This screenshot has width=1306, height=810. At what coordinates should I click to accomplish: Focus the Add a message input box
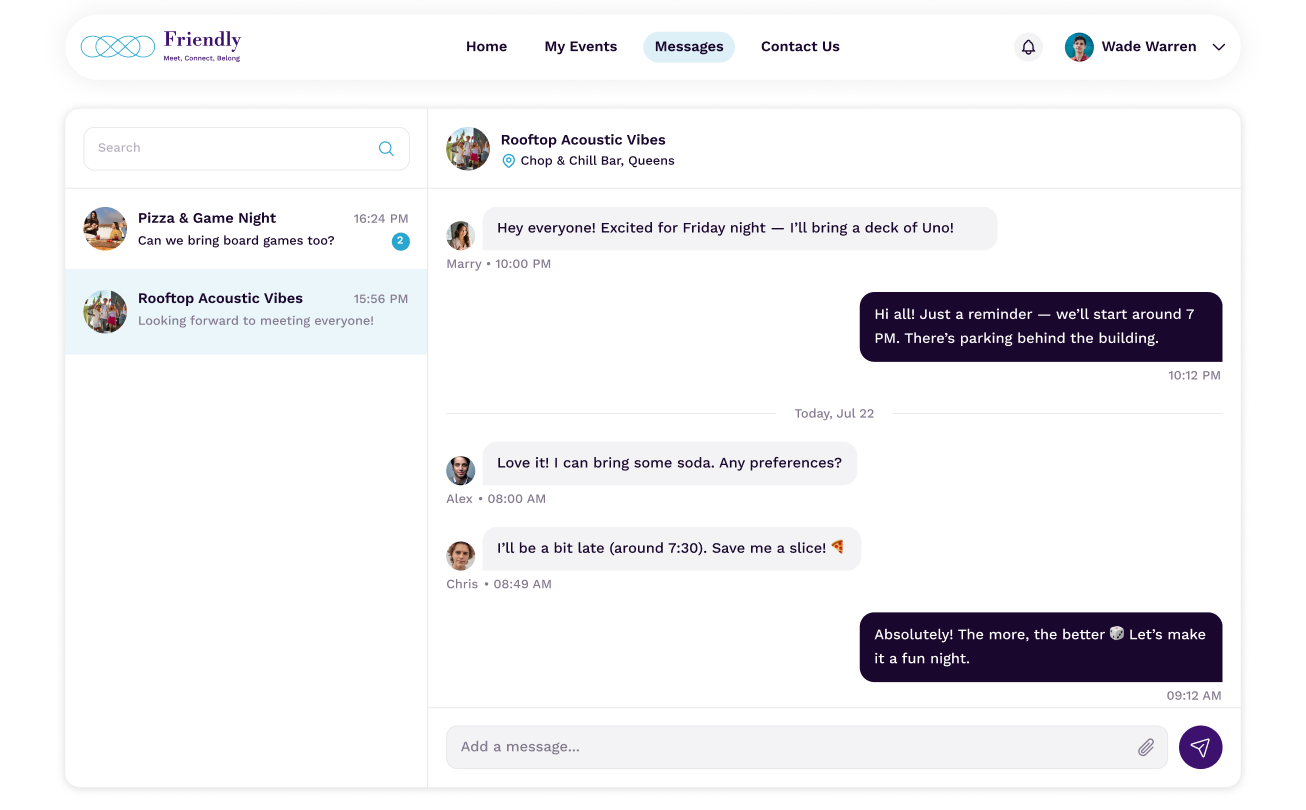[x=790, y=747]
